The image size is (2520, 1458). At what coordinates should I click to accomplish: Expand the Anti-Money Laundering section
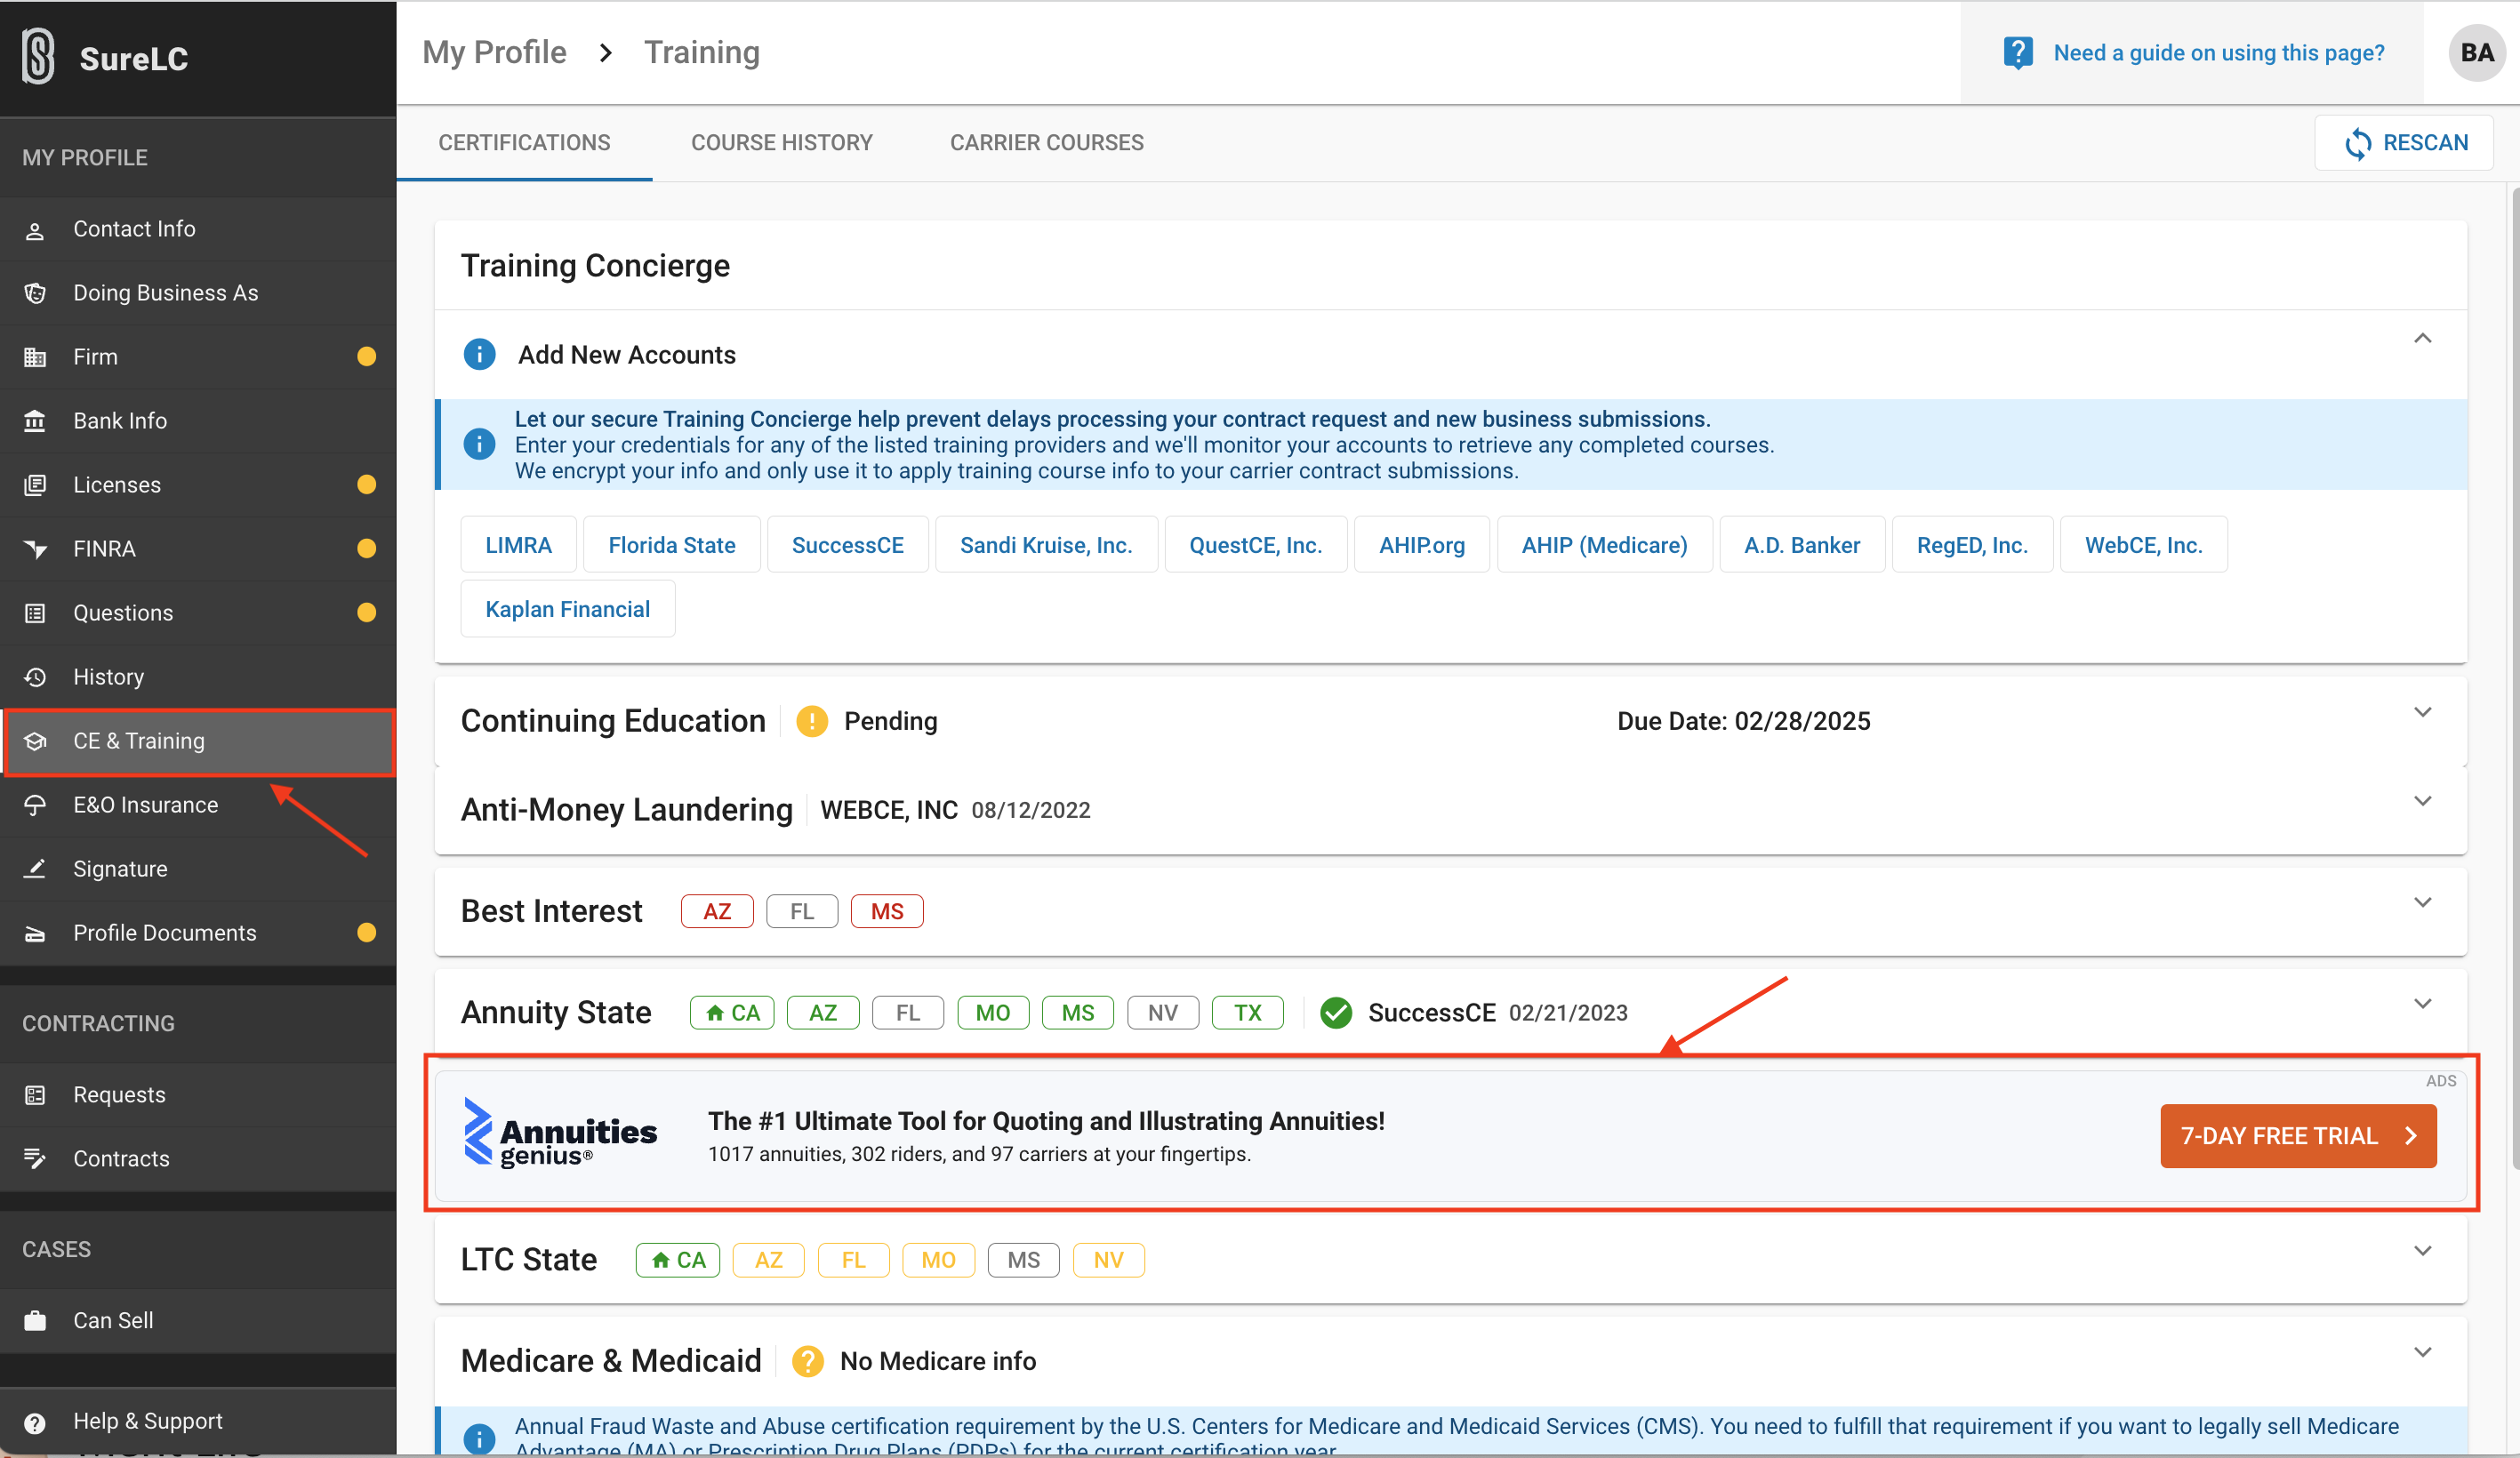coord(2423,802)
